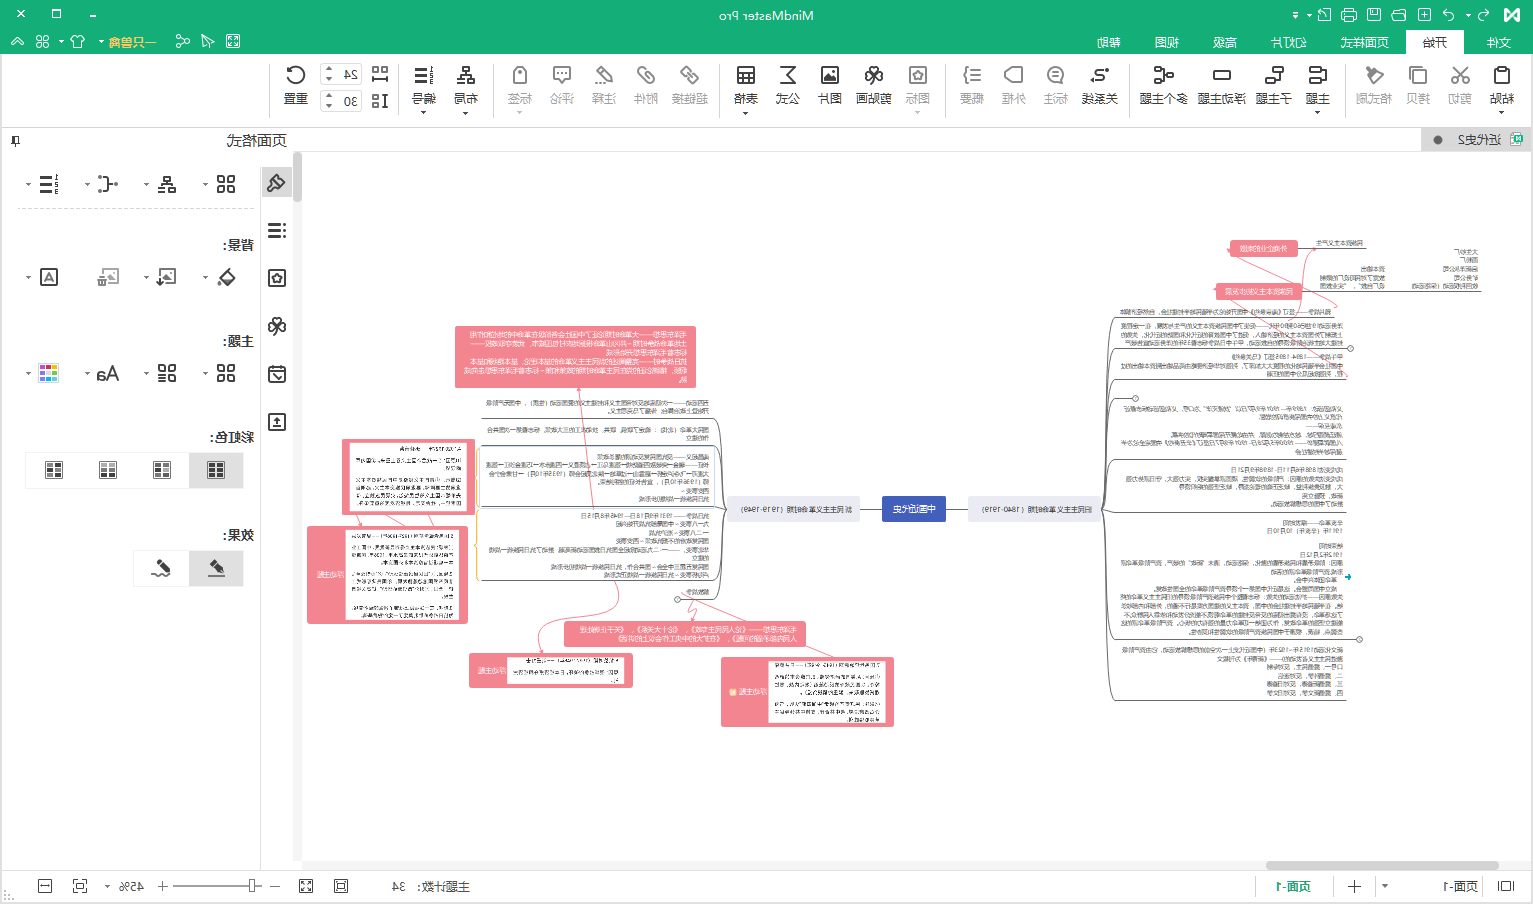Screen dimensions: 1533x904
Task: Click the print icon in title bar
Action: (x=1349, y=15)
